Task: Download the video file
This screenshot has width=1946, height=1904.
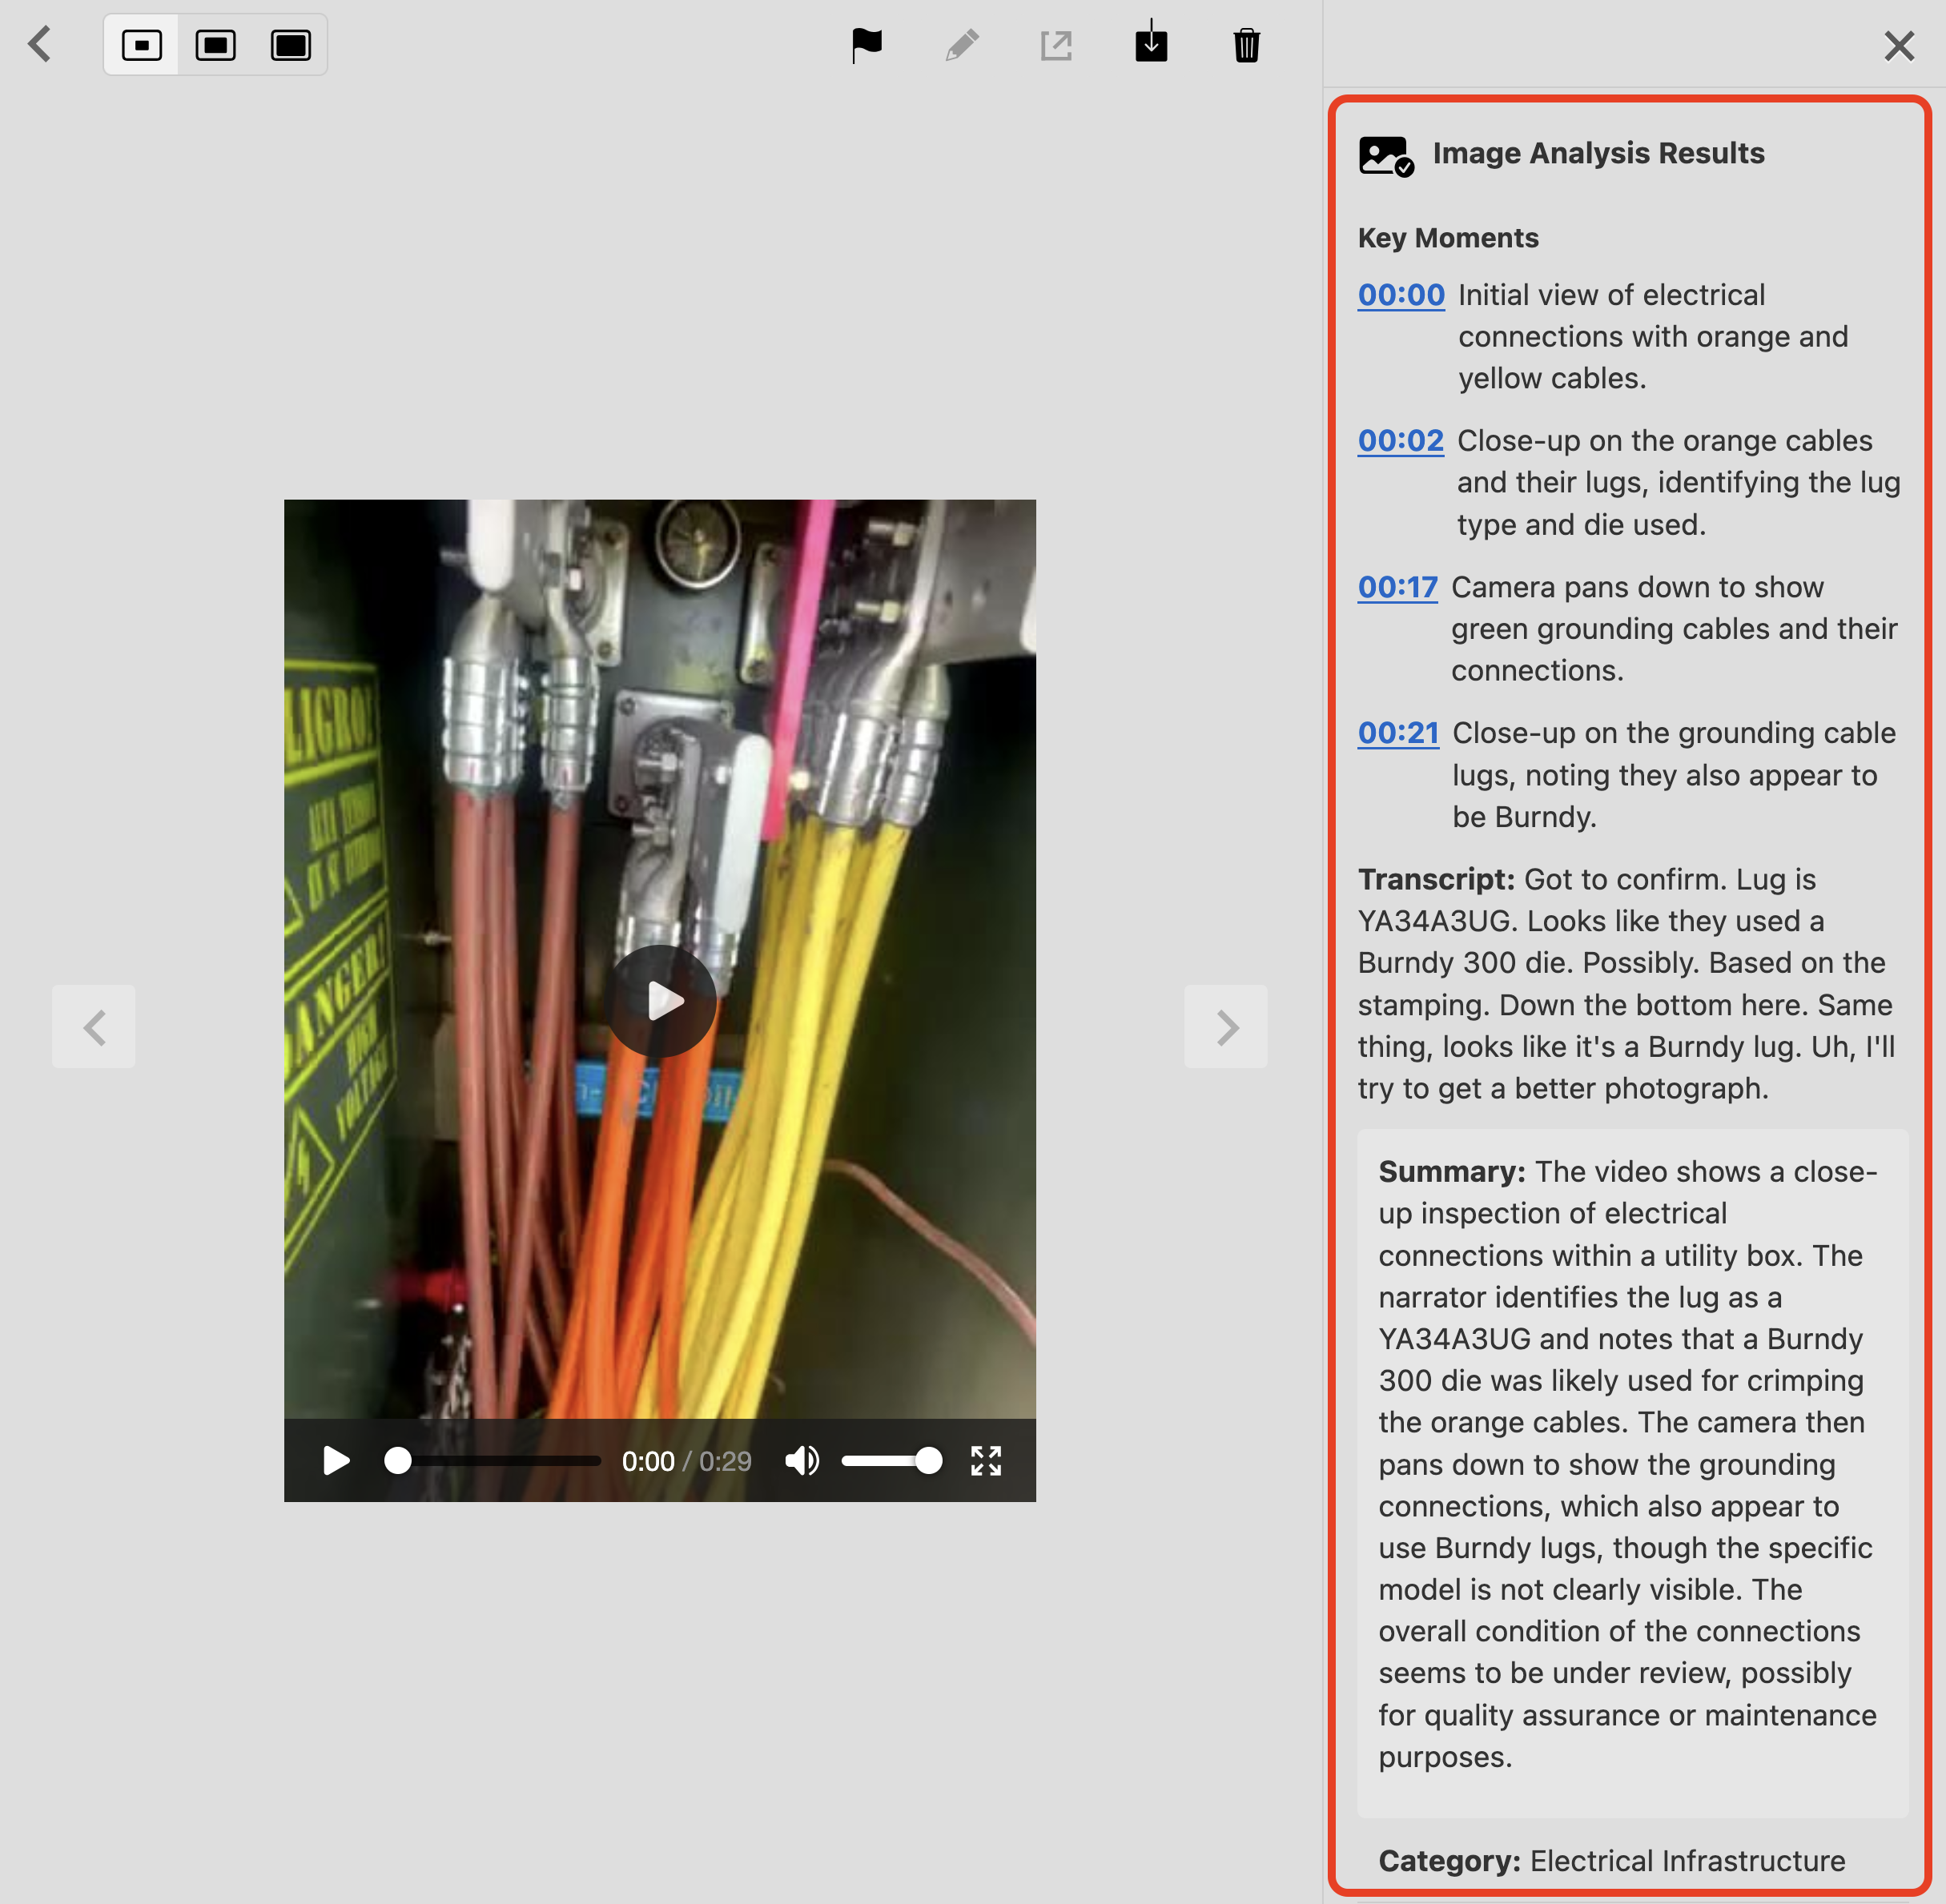Action: (x=1151, y=45)
